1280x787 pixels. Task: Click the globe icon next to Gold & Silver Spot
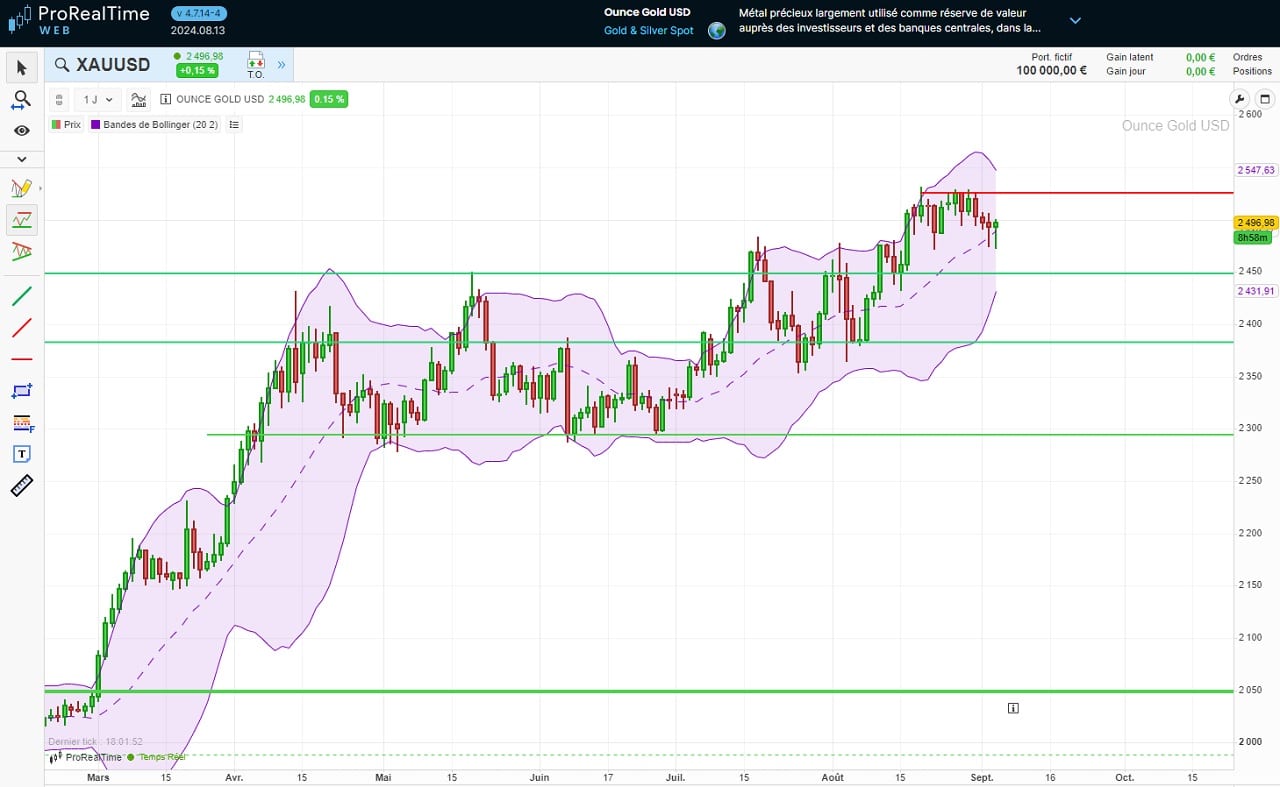tap(716, 30)
